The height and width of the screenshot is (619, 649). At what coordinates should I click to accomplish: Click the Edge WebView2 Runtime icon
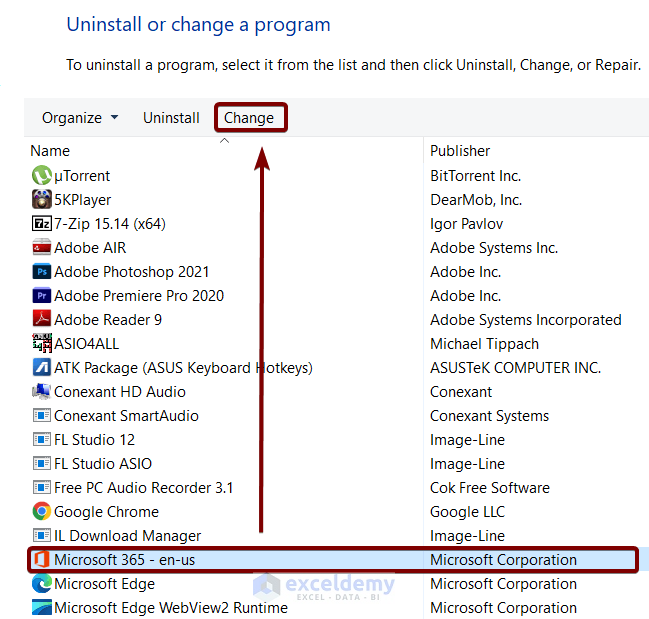pyautogui.click(x=42, y=607)
